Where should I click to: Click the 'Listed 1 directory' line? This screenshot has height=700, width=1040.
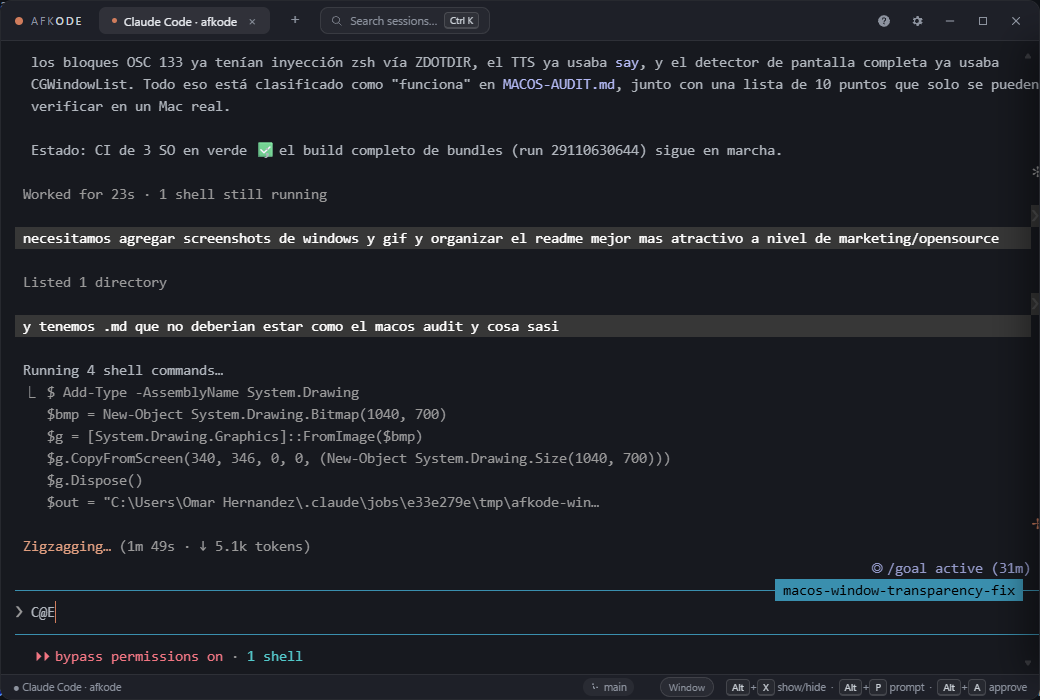tap(95, 282)
